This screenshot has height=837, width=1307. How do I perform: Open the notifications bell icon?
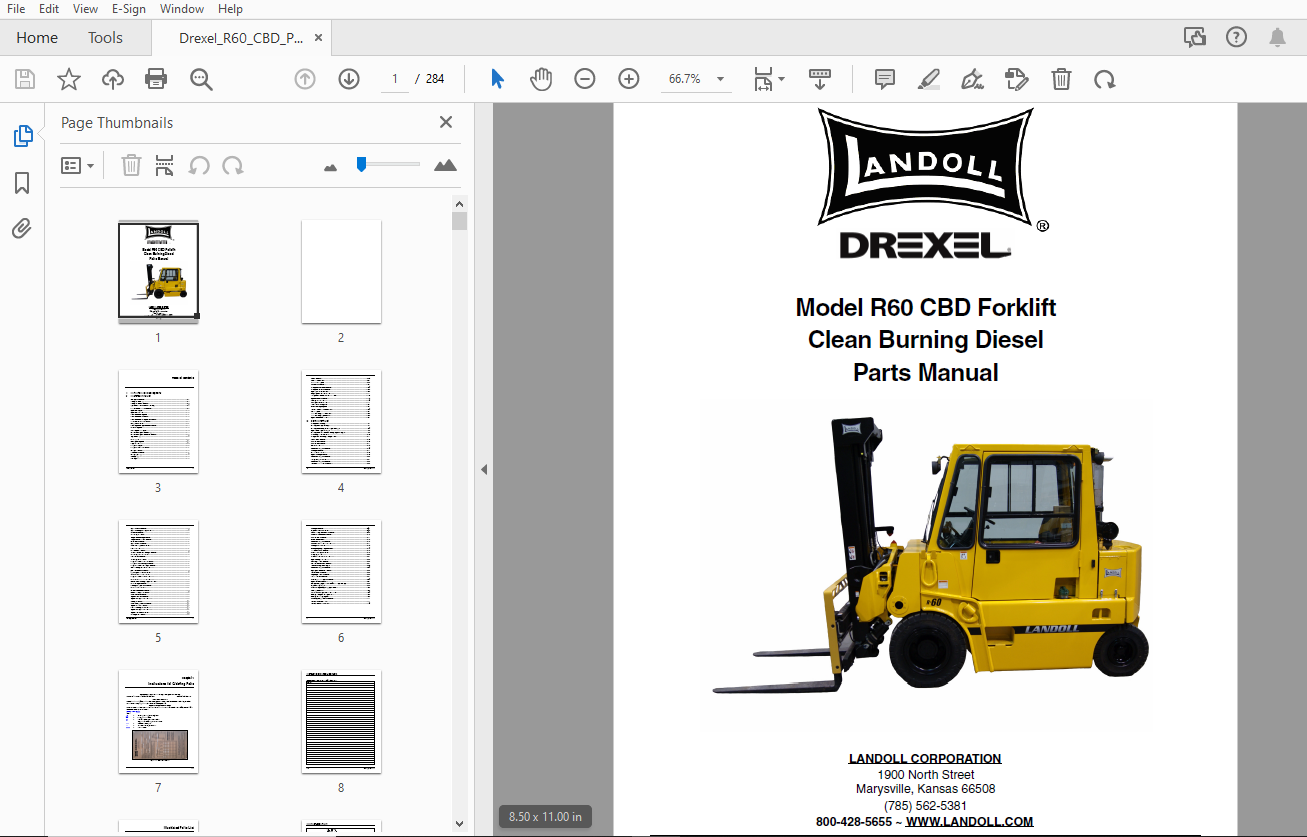(1277, 38)
